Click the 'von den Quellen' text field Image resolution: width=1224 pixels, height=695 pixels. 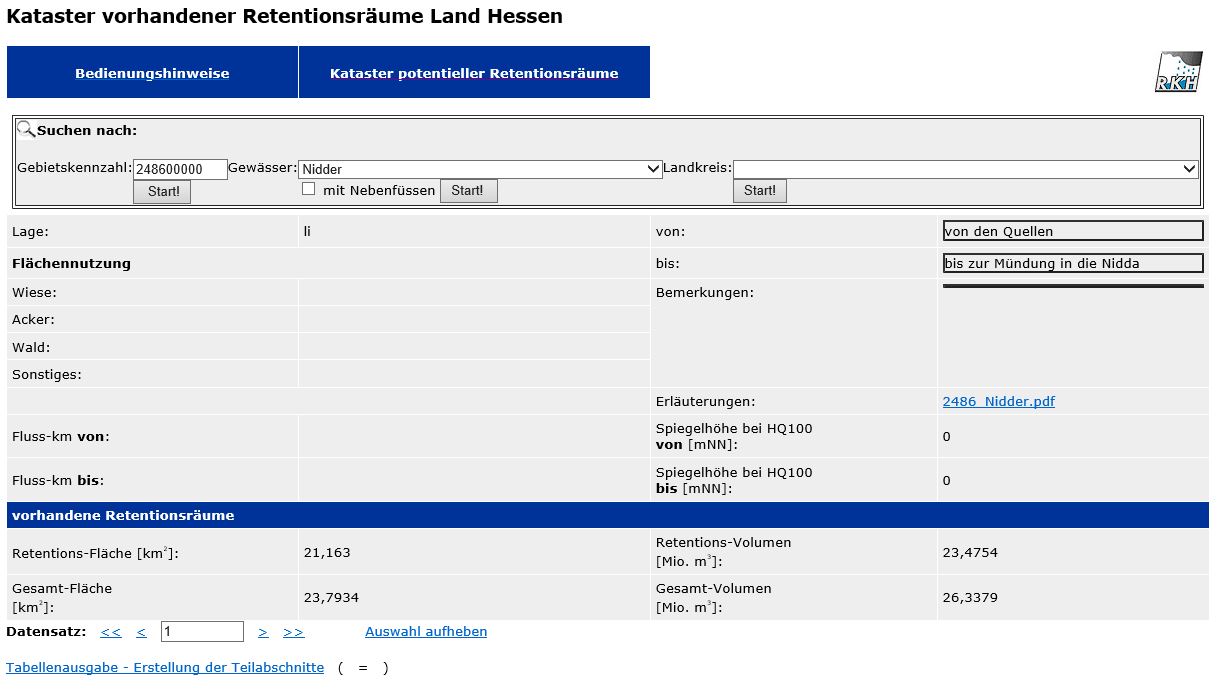[1072, 231]
